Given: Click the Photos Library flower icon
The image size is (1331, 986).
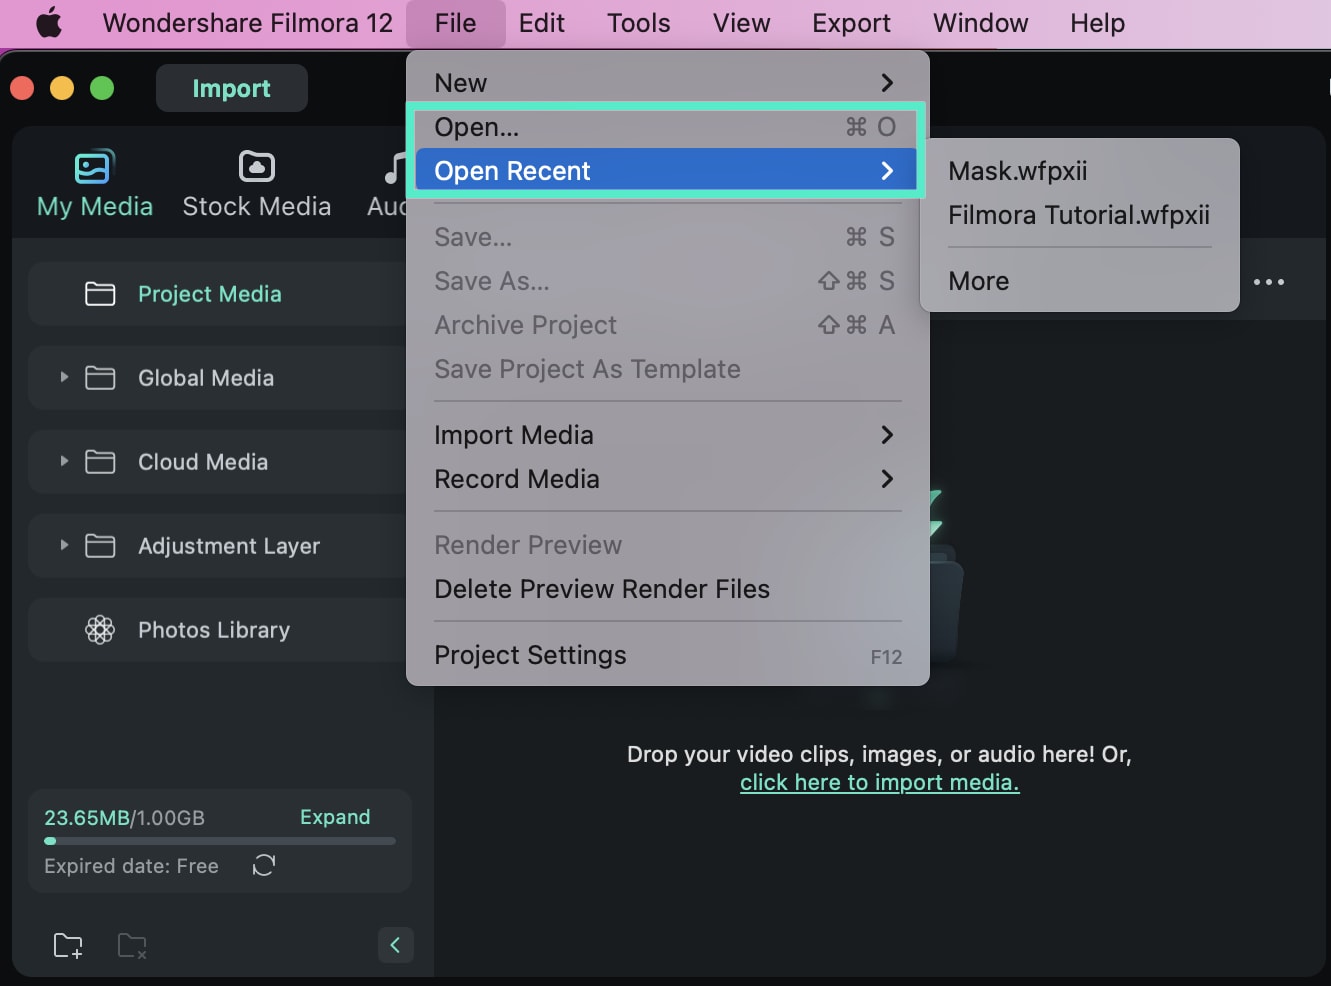Looking at the screenshot, I should pos(100,630).
